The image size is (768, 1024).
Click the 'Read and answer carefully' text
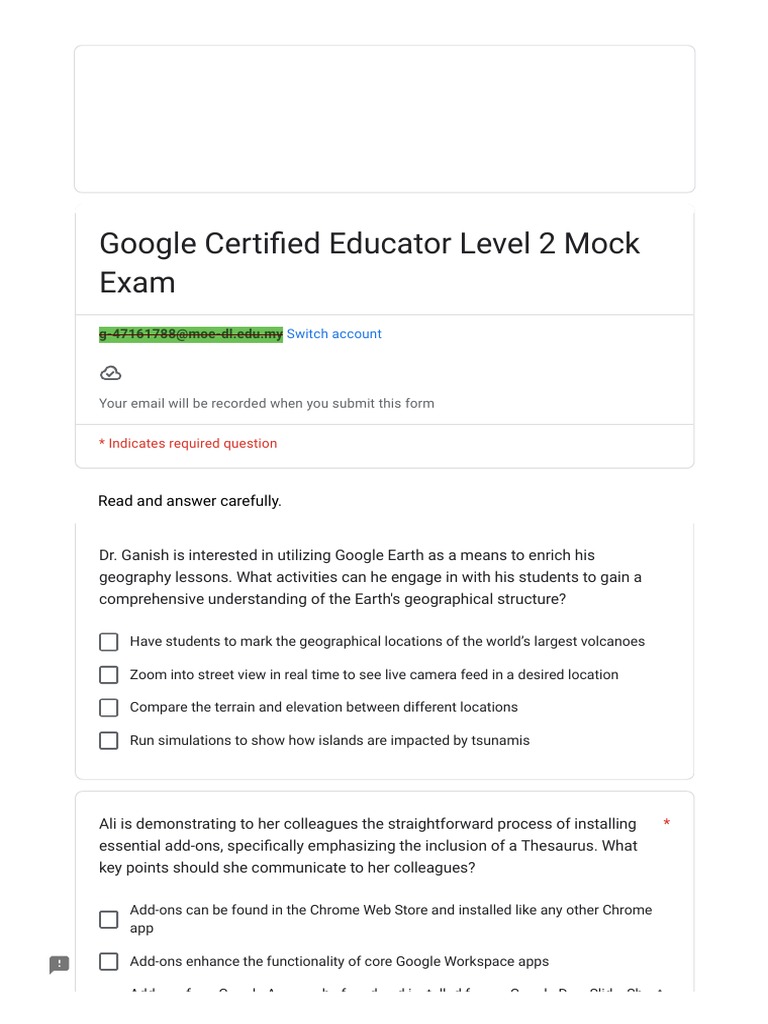tap(190, 501)
